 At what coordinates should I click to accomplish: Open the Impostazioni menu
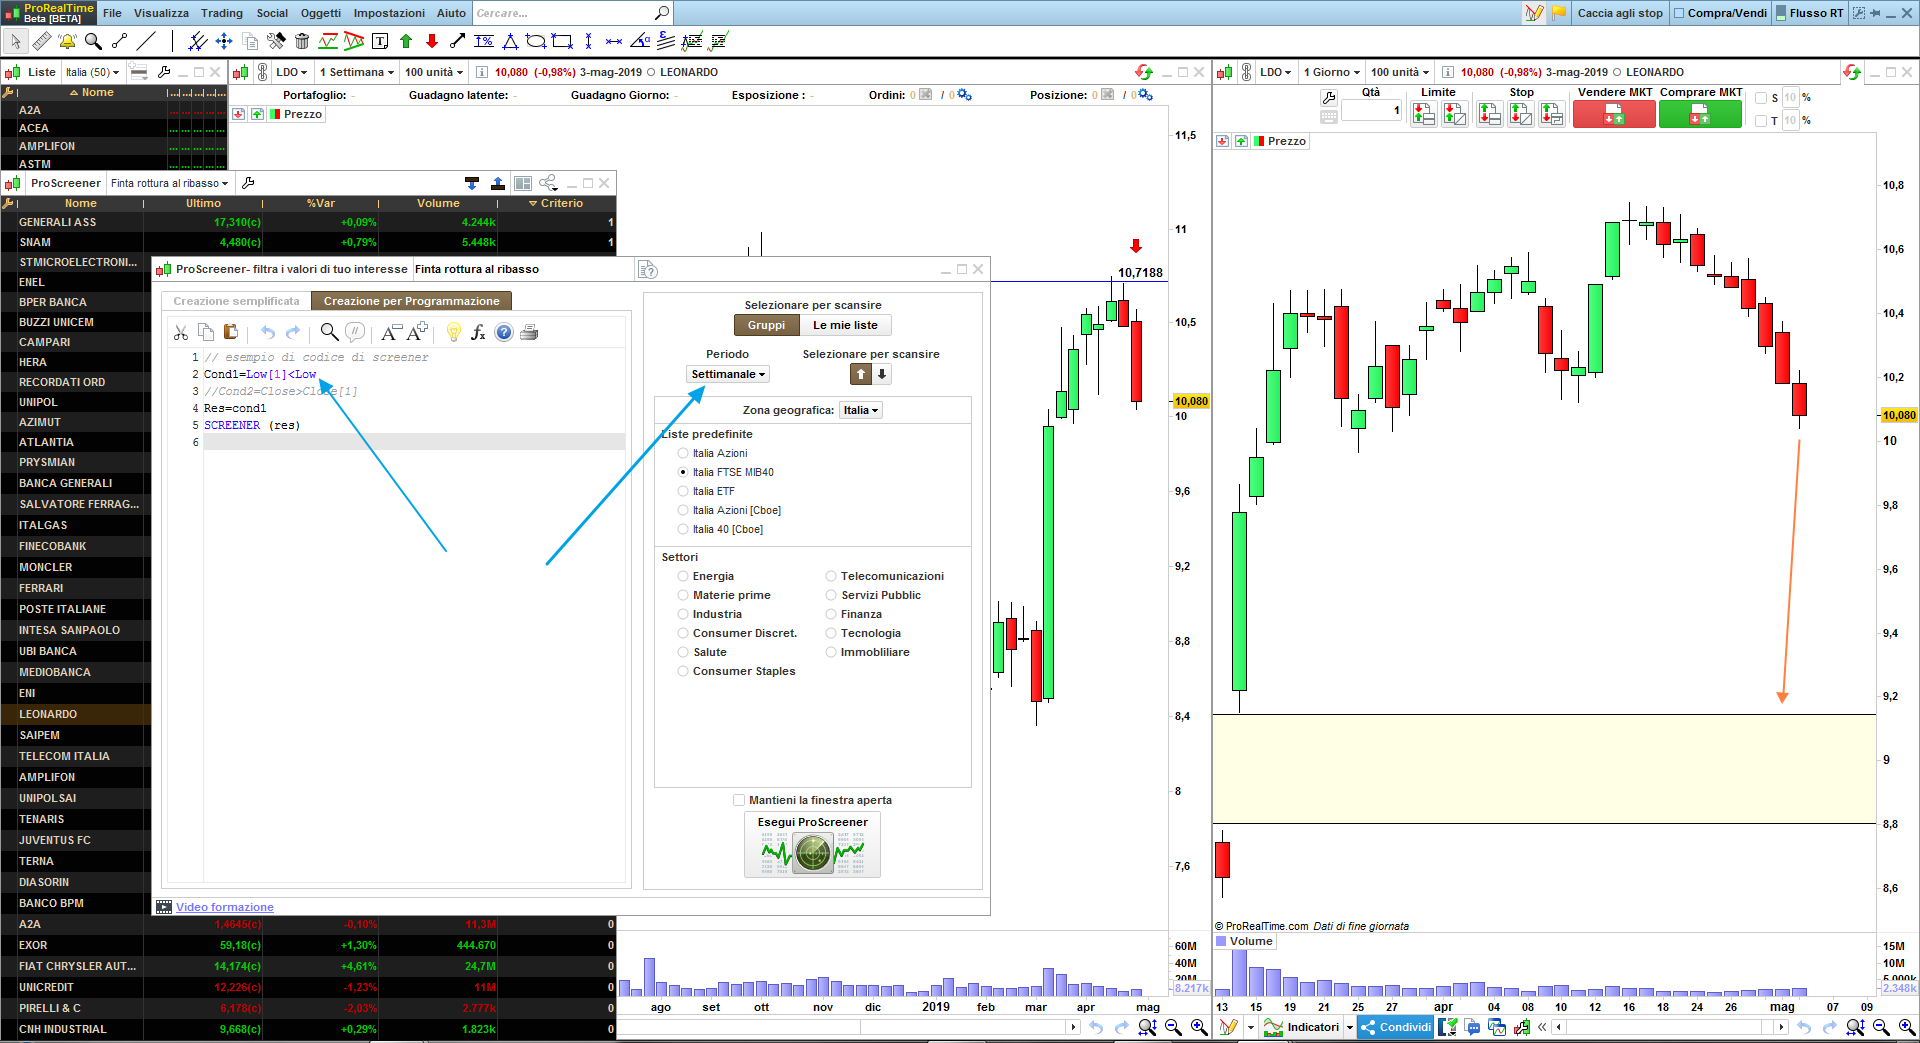pos(389,13)
